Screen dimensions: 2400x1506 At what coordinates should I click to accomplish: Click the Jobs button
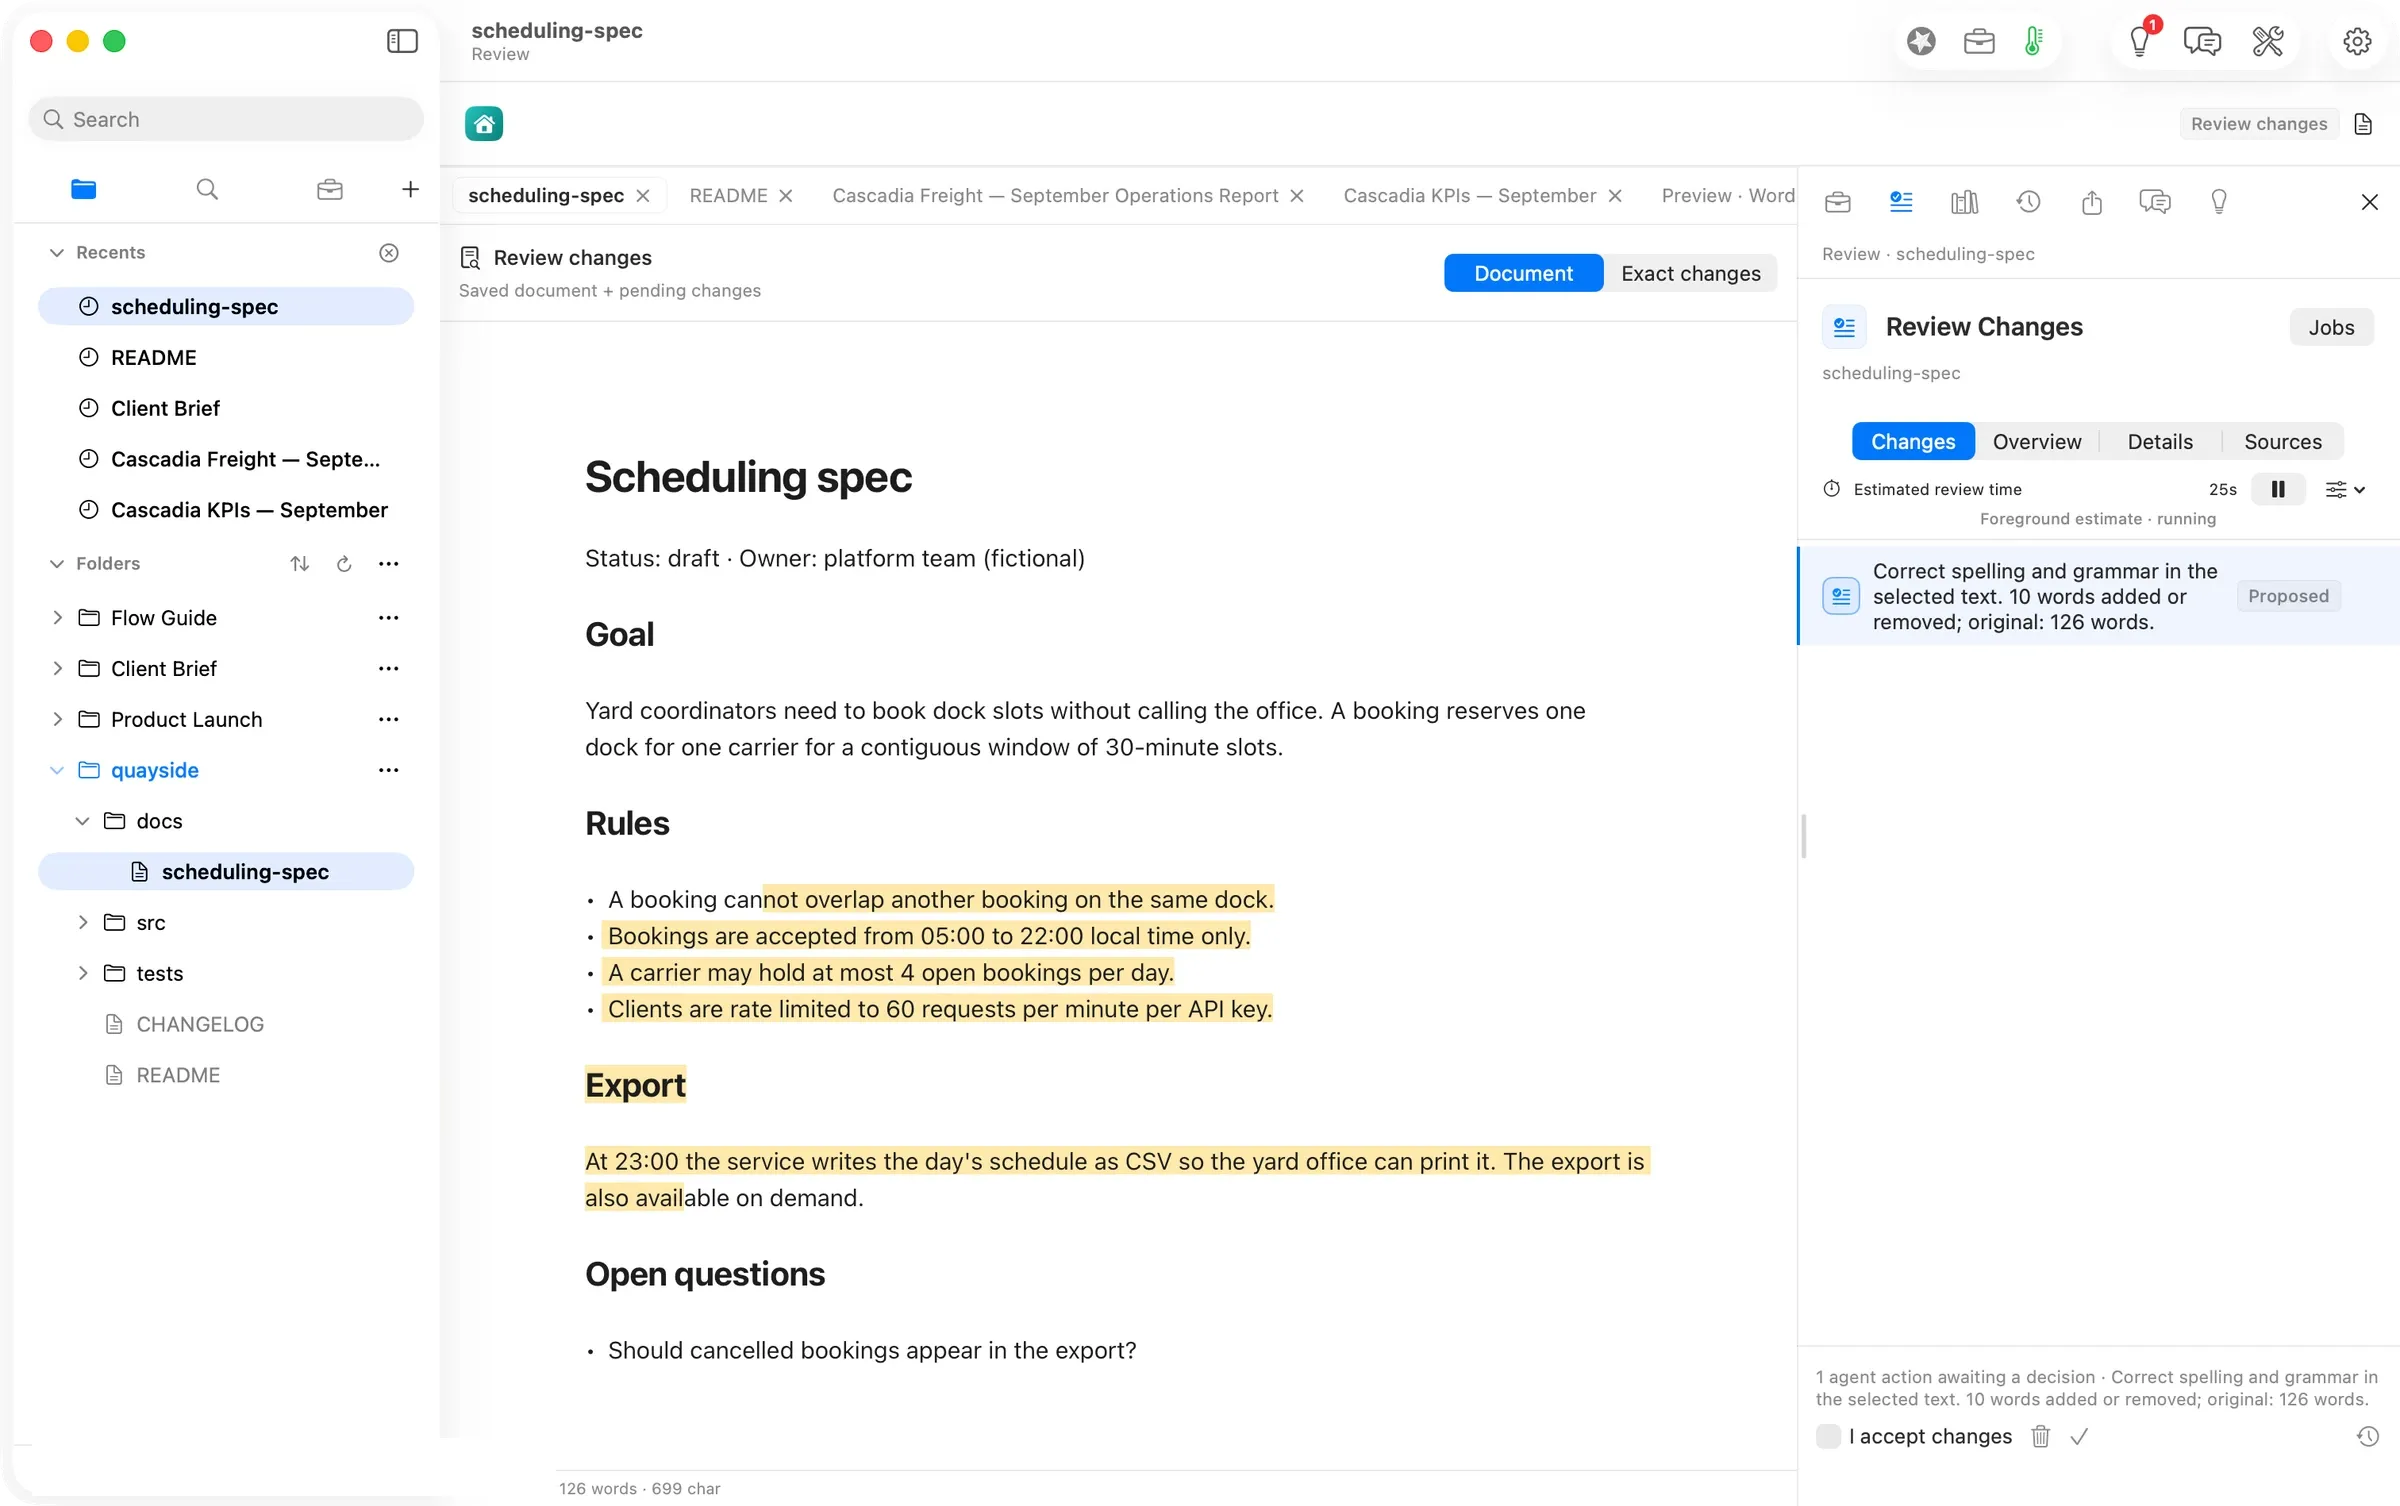click(x=2330, y=327)
